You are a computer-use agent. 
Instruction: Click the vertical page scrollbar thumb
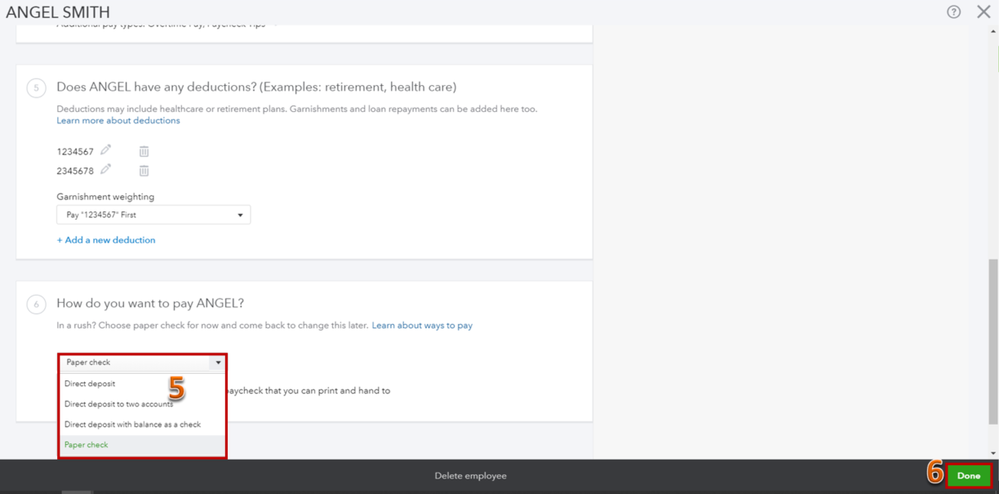coord(993,341)
